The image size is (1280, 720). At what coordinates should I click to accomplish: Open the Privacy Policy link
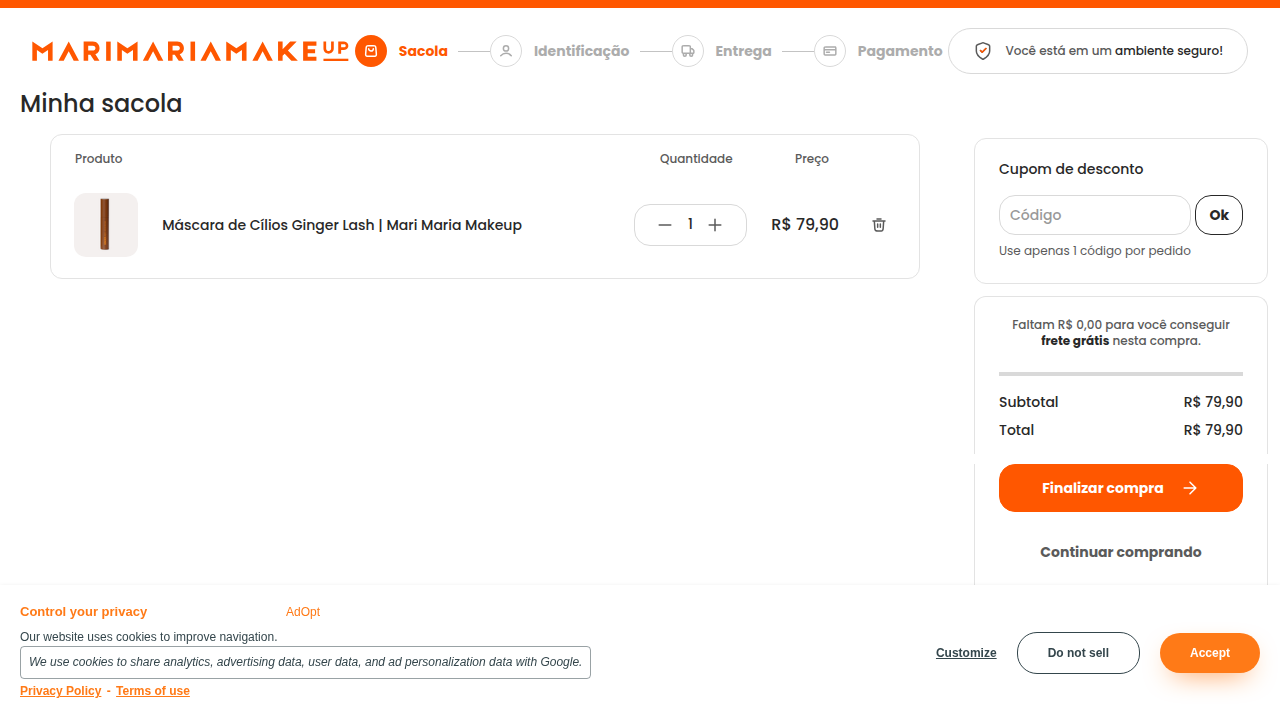[61, 691]
